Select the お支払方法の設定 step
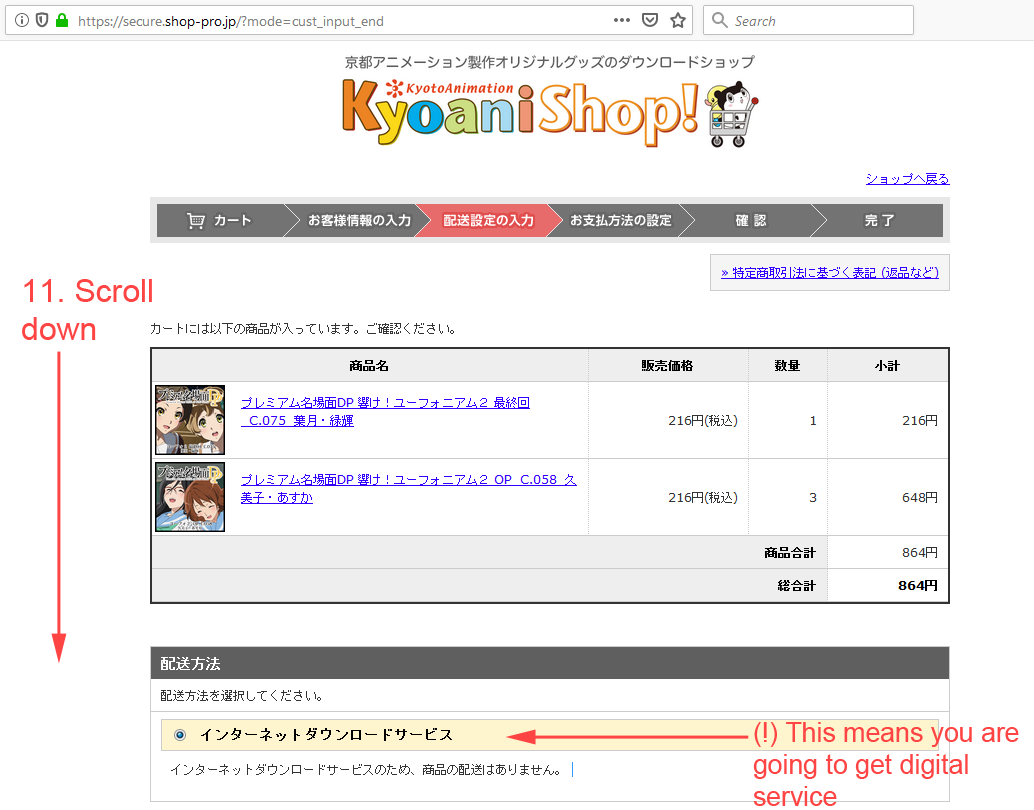This screenshot has width=1034, height=810. (x=620, y=220)
